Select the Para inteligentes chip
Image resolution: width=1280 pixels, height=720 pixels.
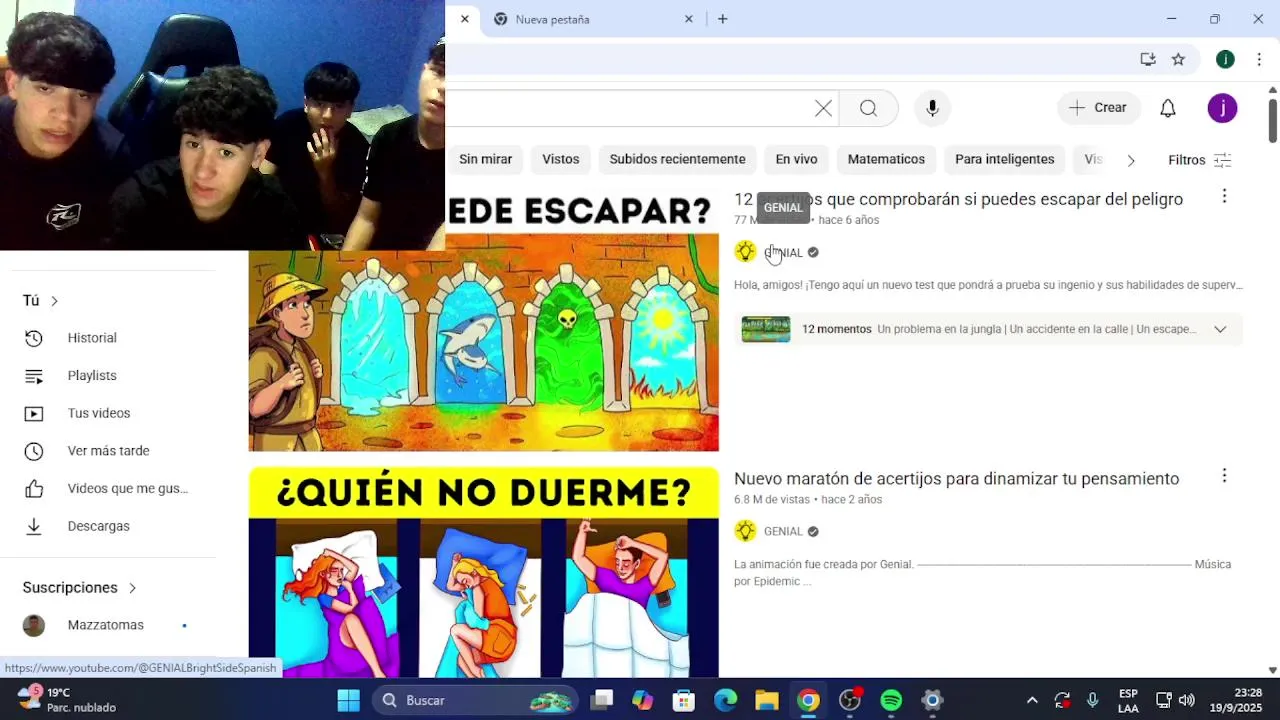pos(1004,159)
